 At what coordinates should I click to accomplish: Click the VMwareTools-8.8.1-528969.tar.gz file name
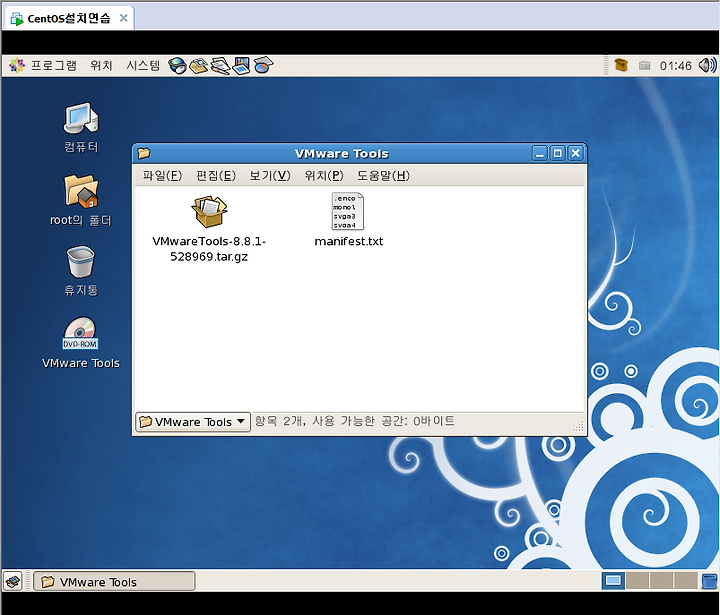209,248
